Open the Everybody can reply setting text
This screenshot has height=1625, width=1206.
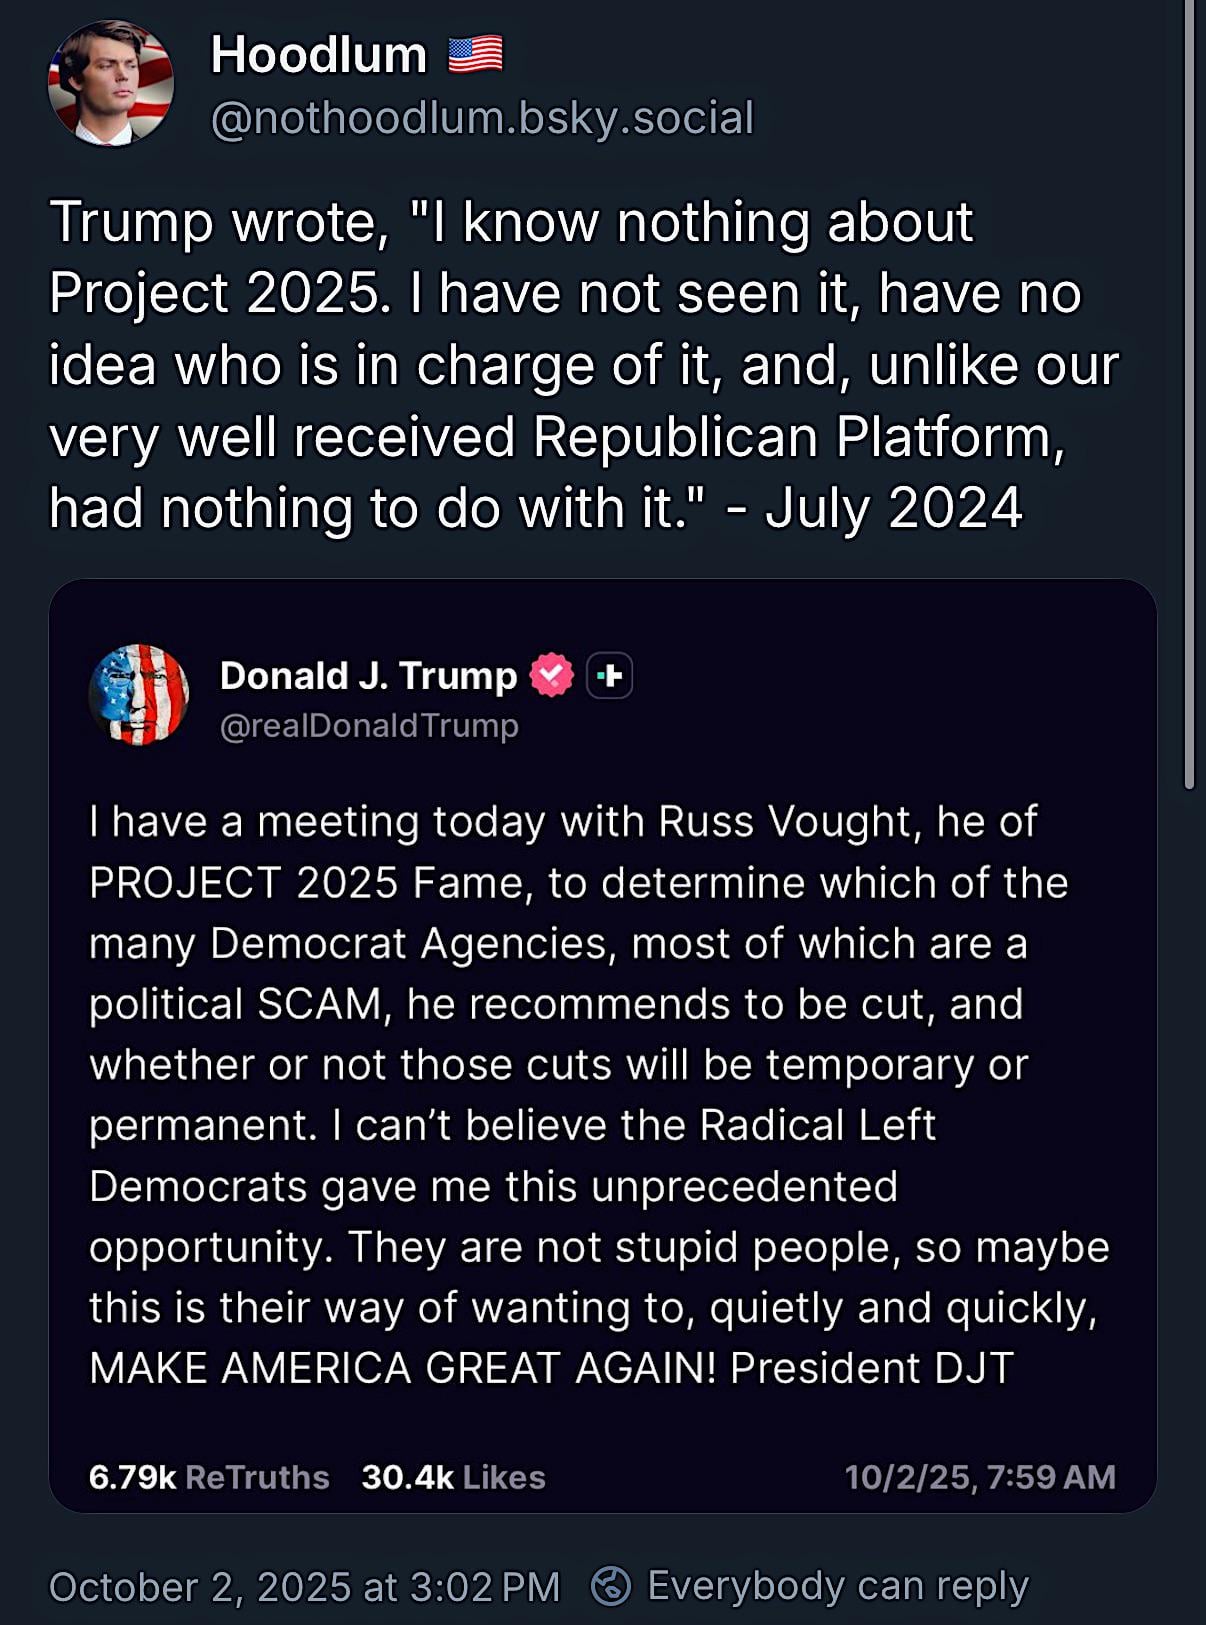pyautogui.click(x=838, y=1586)
